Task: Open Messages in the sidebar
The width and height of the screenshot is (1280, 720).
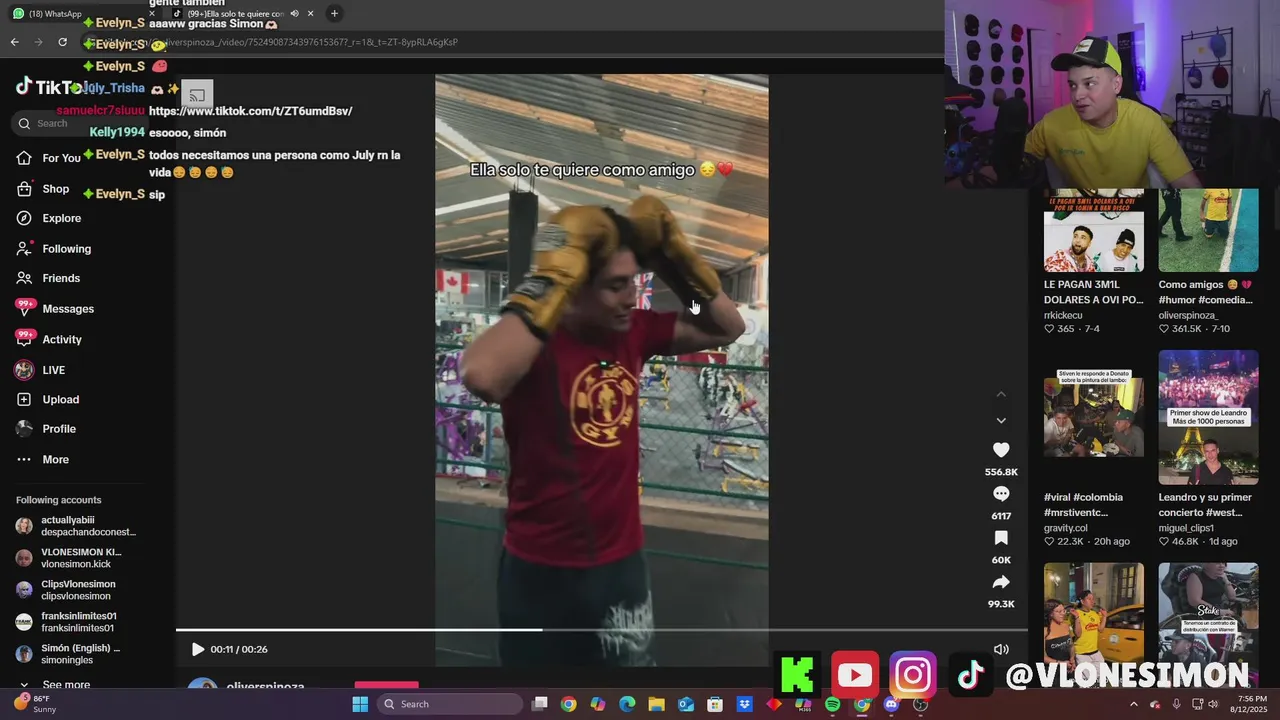Action: pos(55,309)
